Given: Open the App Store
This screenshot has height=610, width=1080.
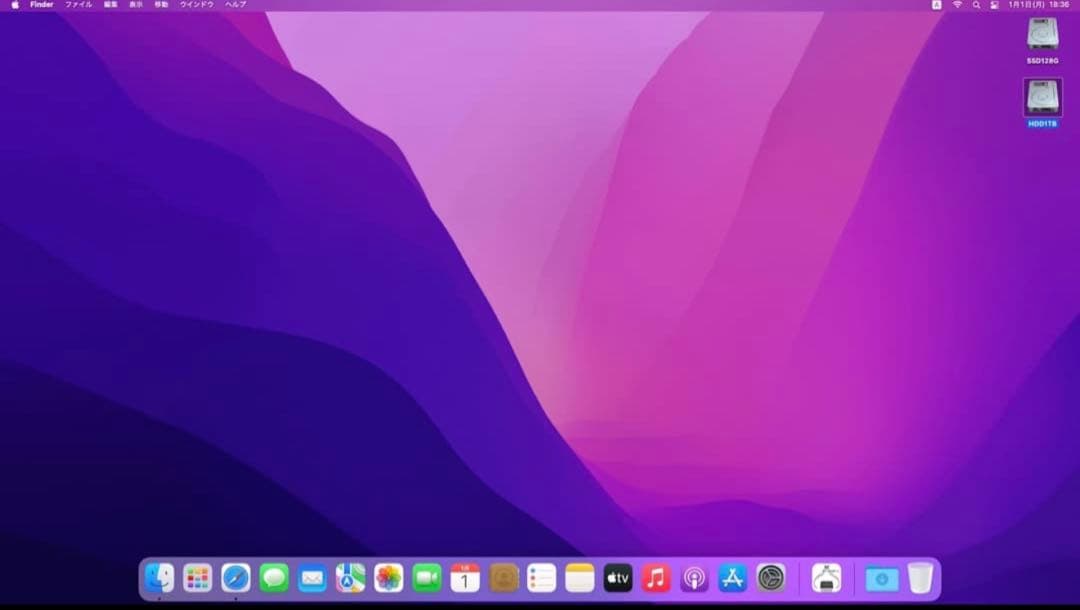Looking at the screenshot, I should point(733,577).
